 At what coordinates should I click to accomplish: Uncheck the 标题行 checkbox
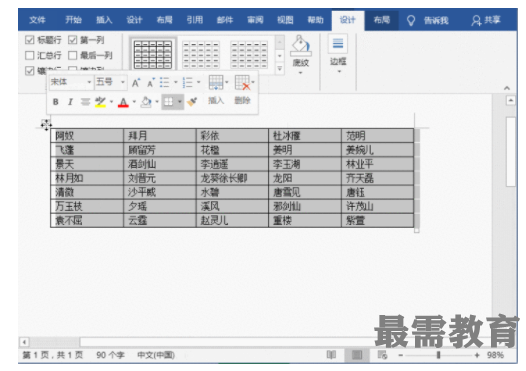pyautogui.click(x=30, y=40)
